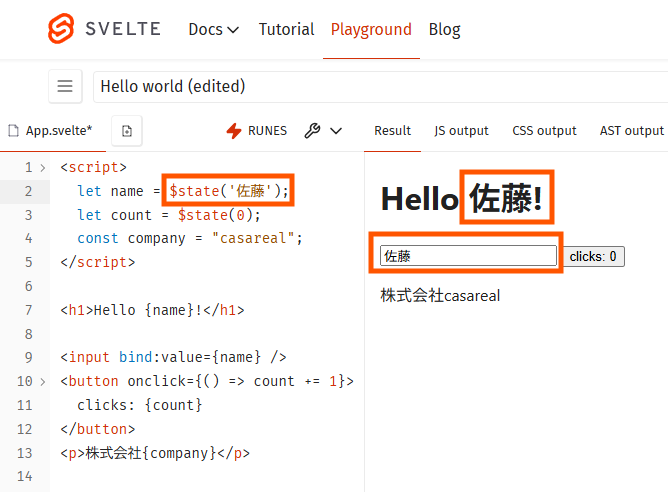Switch to the JS output tab
Screen dimensions: 668x492
click(x=461, y=131)
